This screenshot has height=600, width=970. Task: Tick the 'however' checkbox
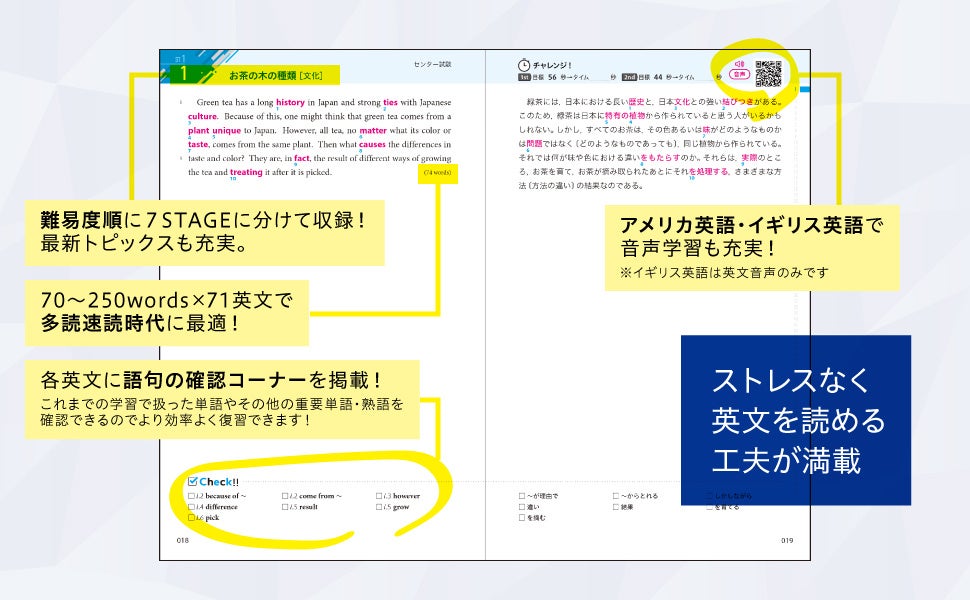379,496
